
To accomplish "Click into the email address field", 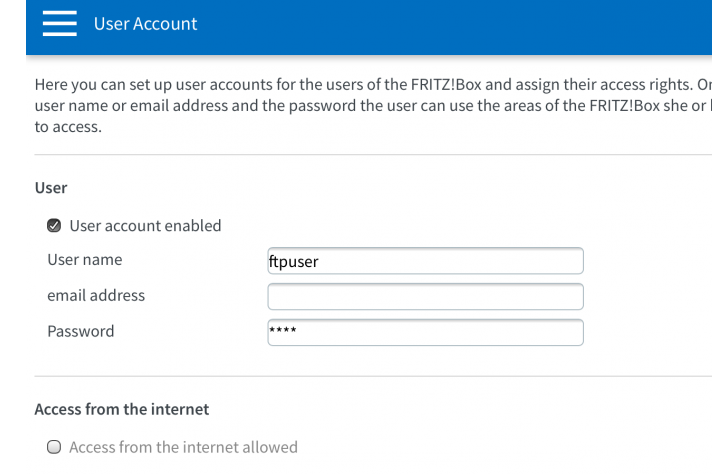I will pyautogui.click(x=425, y=296).
